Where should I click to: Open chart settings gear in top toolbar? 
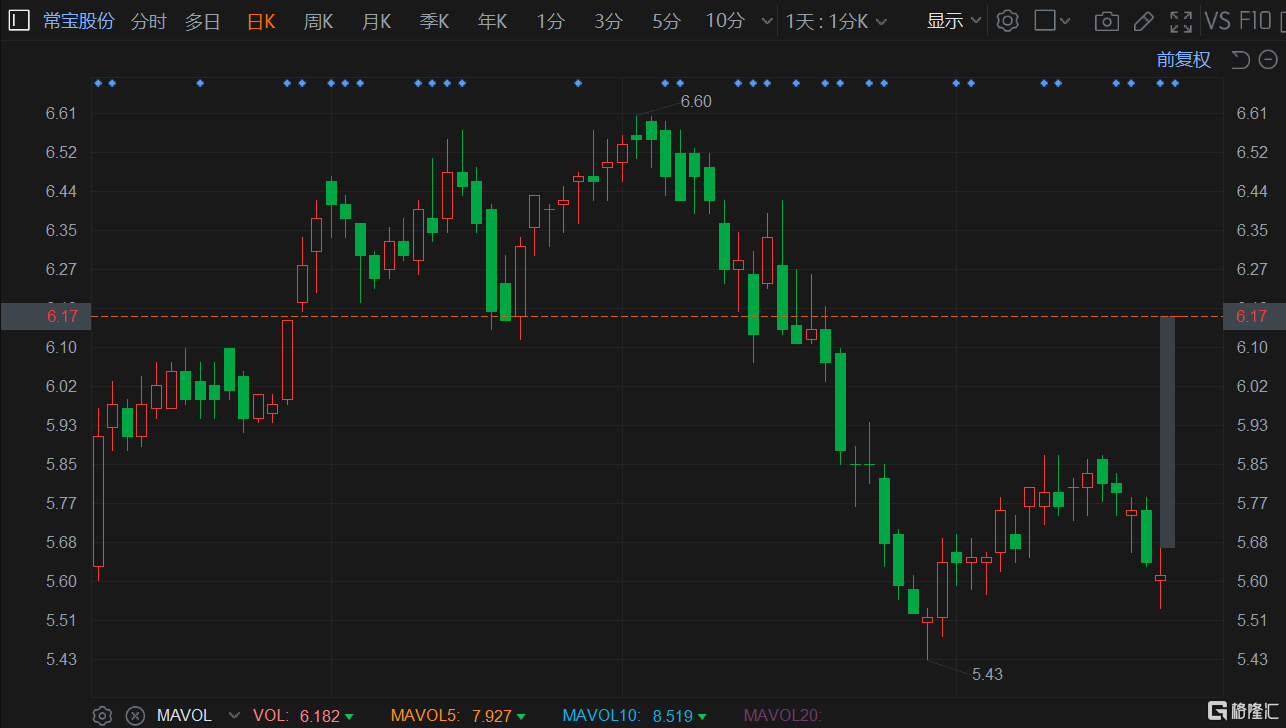tap(1008, 21)
